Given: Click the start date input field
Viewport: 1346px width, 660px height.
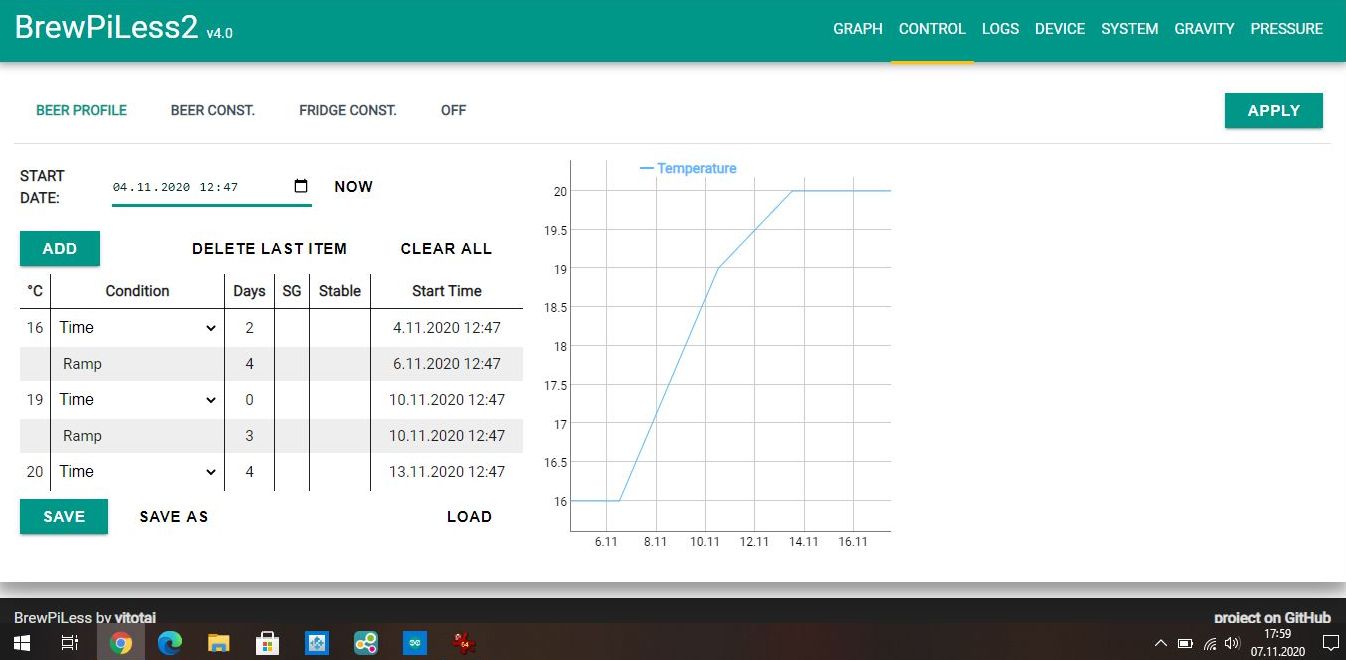Looking at the screenshot, I should (211, 186).
